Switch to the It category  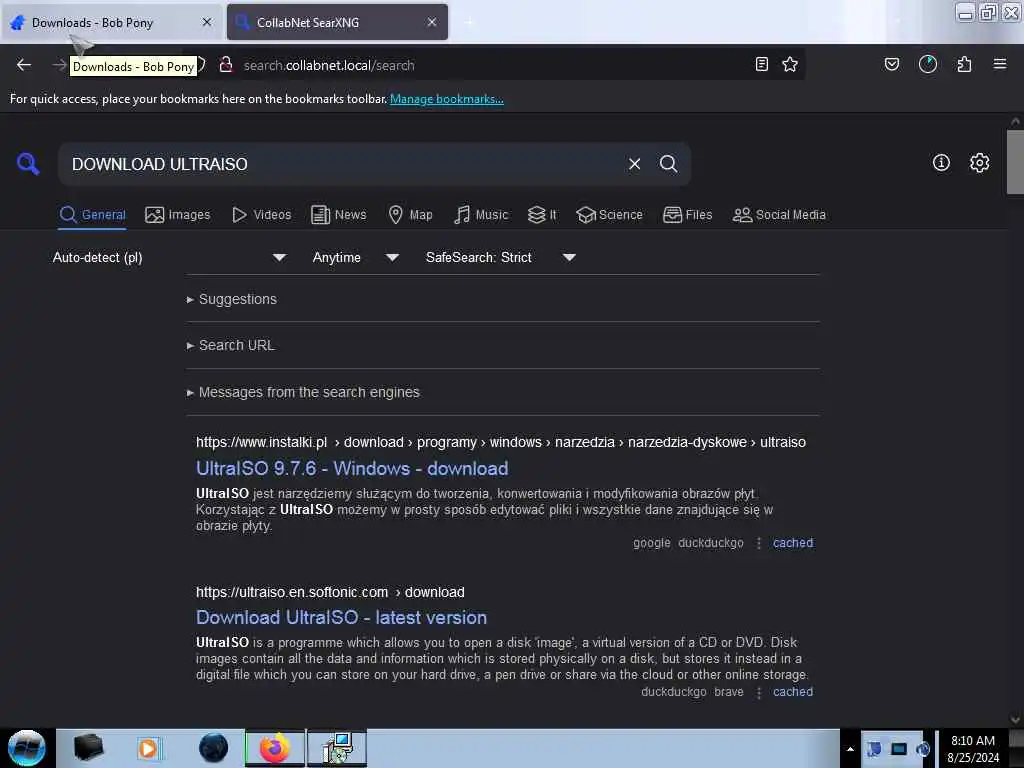(542, 215)
